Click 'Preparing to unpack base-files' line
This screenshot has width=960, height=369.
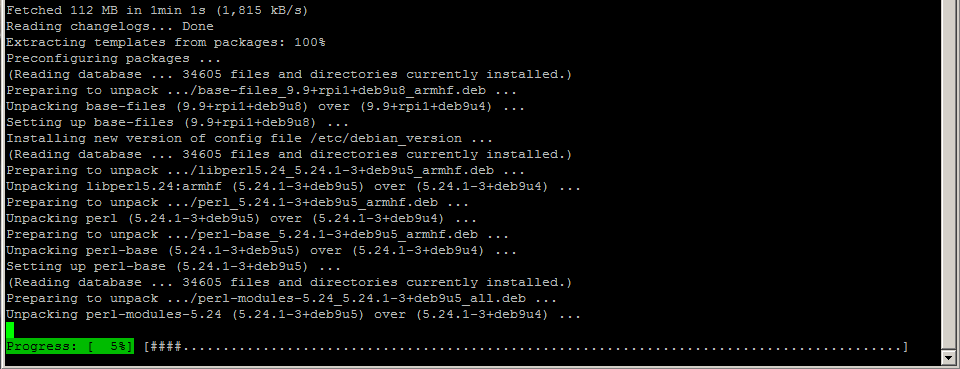261,91
